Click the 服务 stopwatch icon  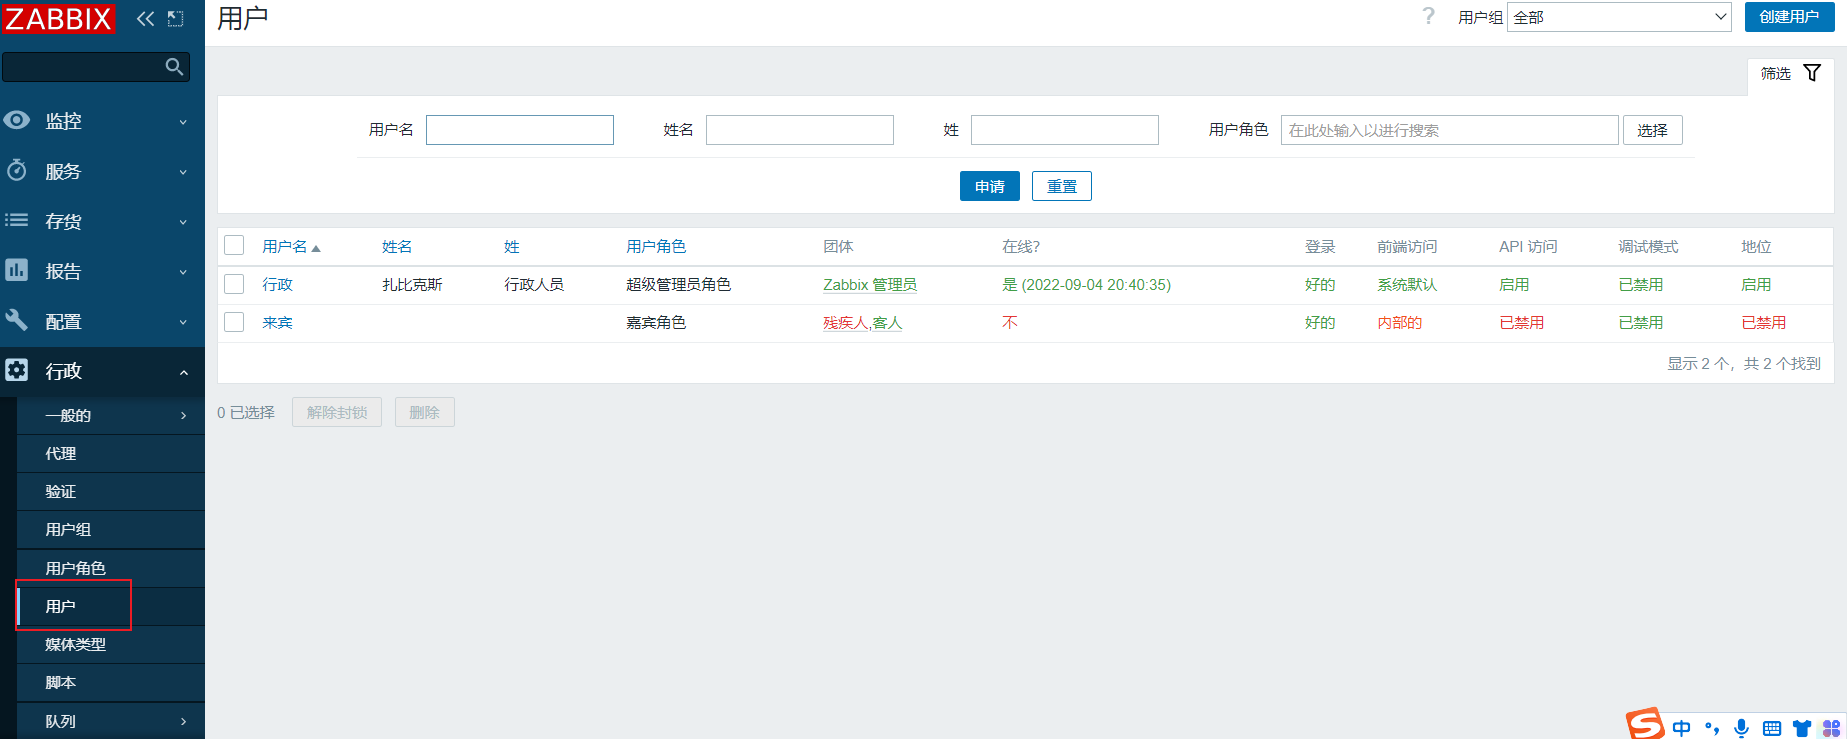point(17,170)
